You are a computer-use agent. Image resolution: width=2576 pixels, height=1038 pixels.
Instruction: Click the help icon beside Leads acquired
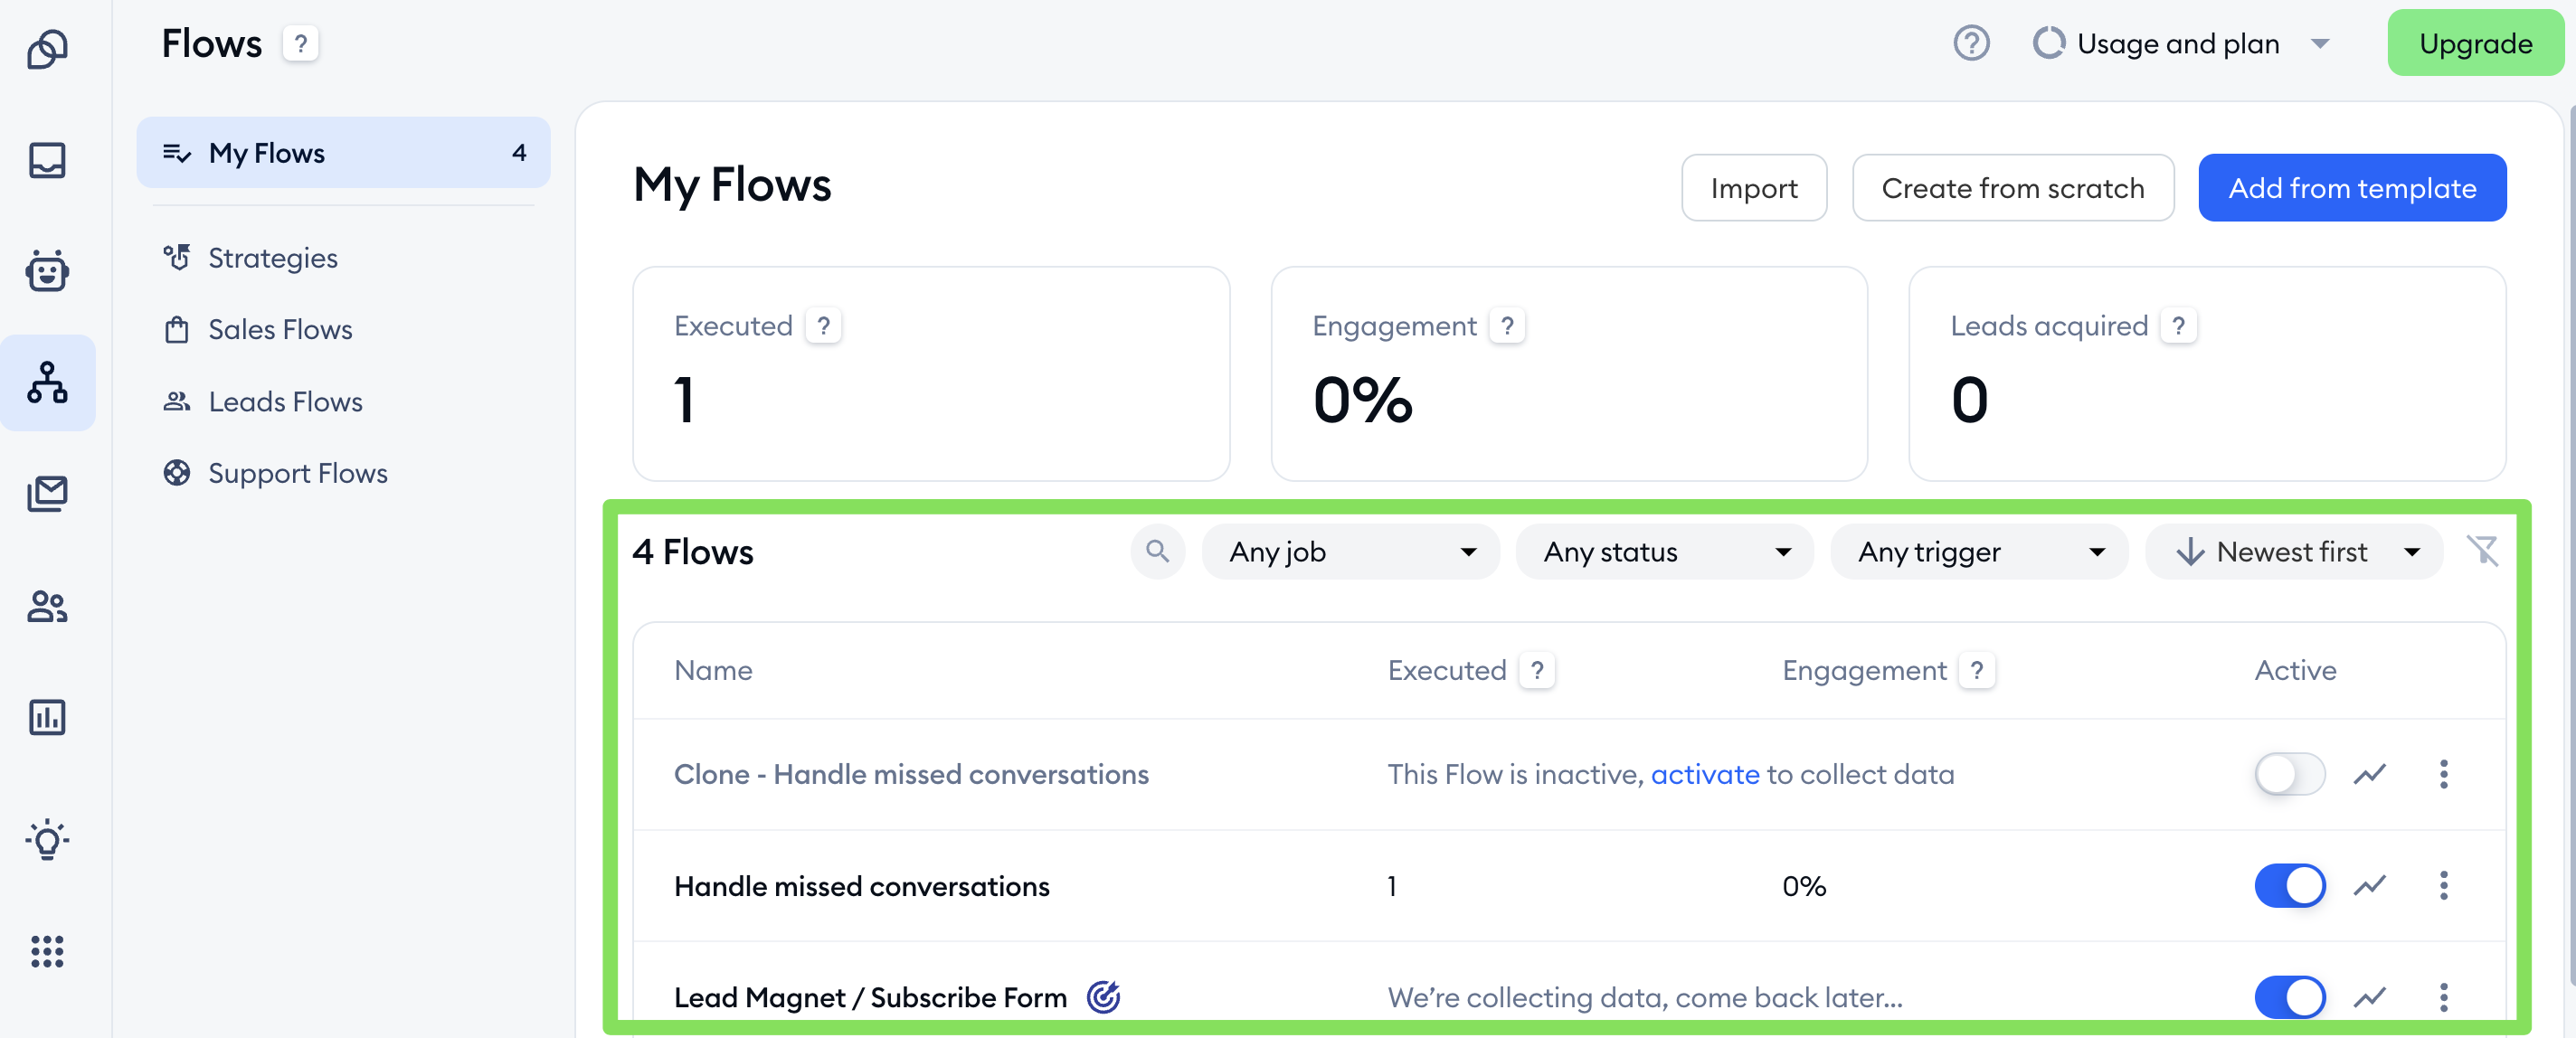(x=2178, y=326)
